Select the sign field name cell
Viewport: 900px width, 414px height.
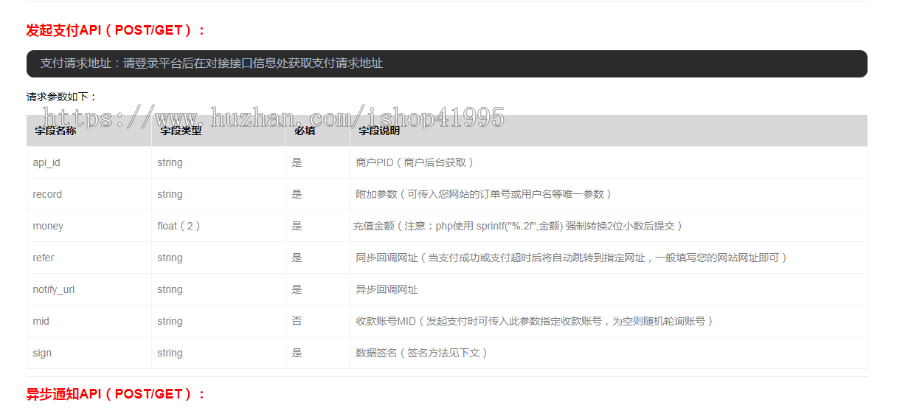pyautogui.click(x=42, y=353)
